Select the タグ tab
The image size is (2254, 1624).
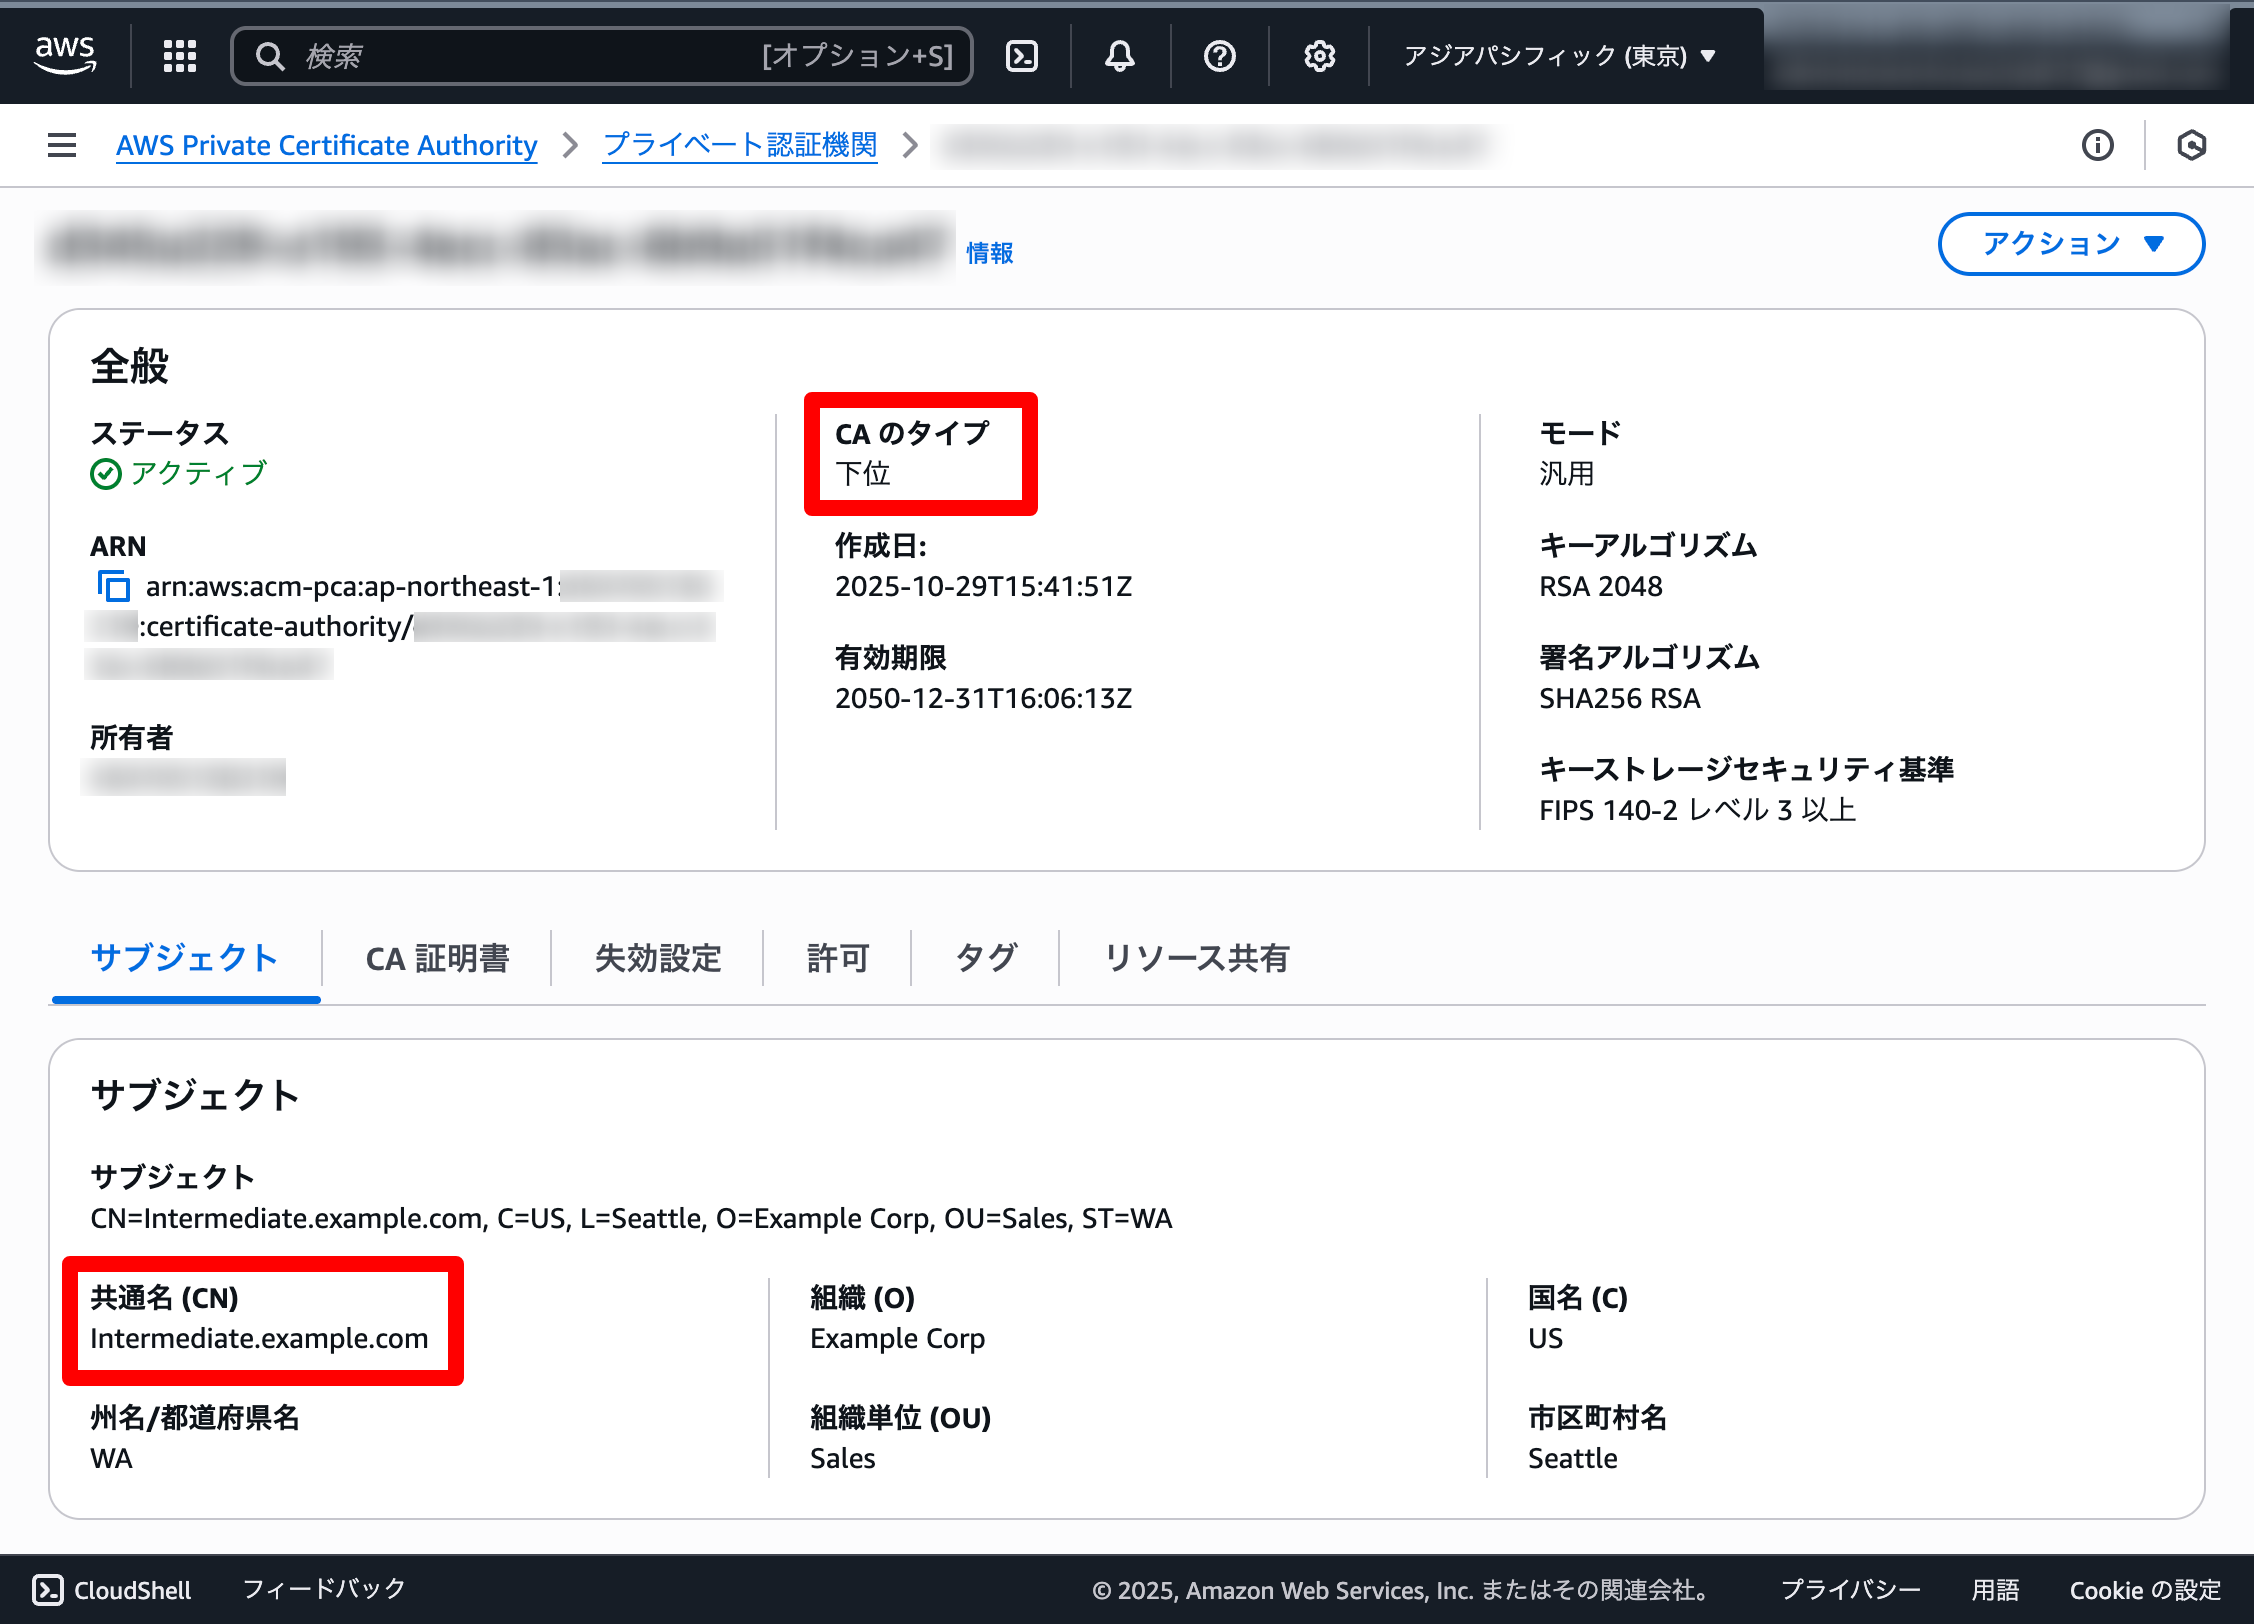point(985,958)
